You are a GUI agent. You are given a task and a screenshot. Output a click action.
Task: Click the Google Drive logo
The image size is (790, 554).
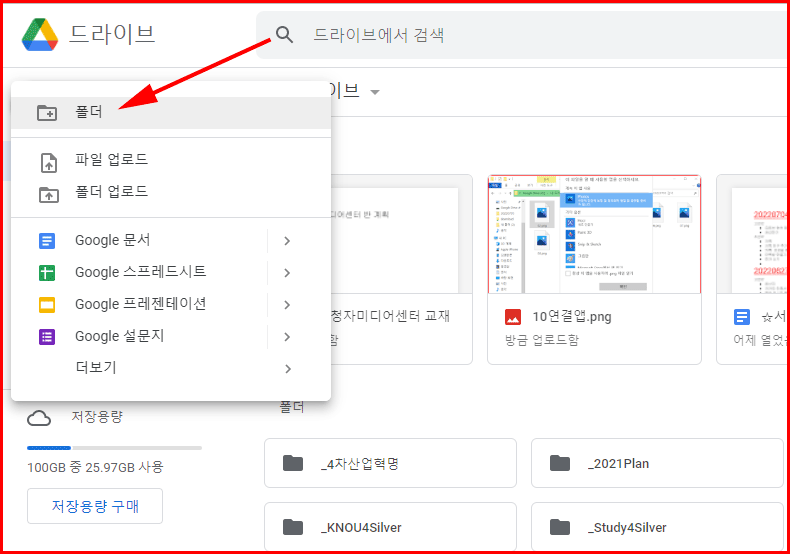click(40, 35)
